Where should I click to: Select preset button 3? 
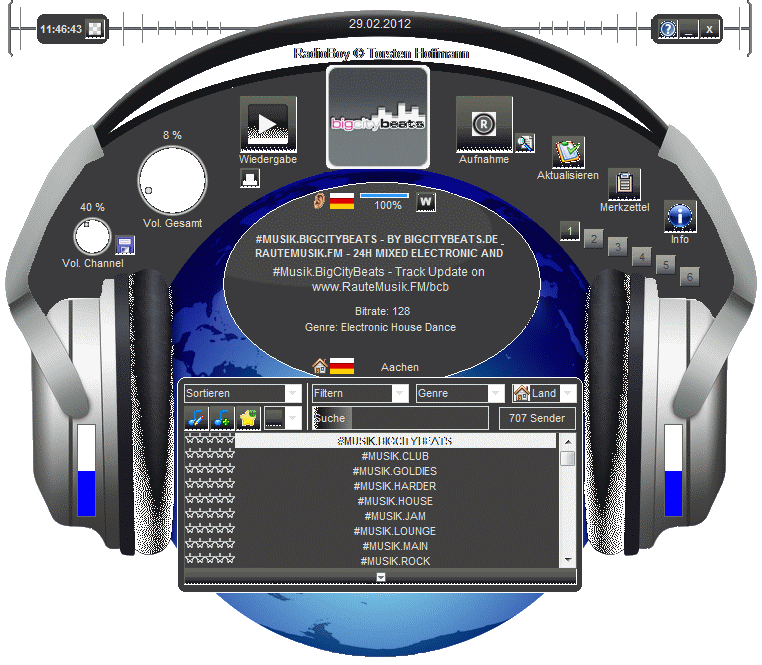(618, 246)
